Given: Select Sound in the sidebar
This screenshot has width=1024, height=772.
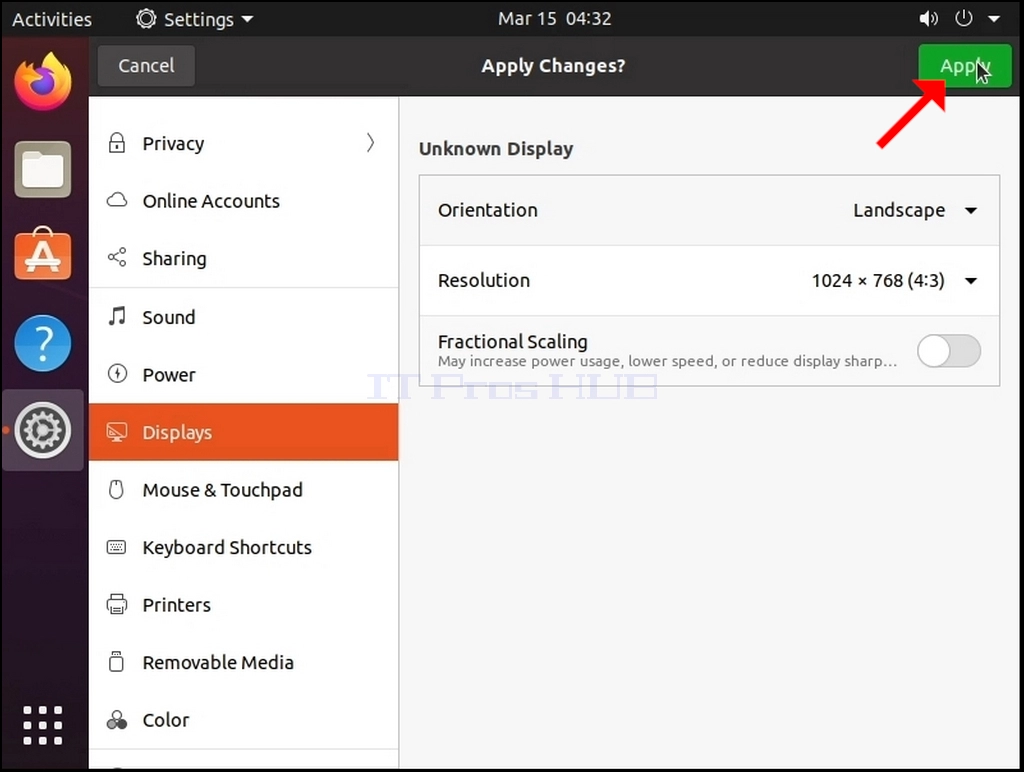Looking at the screenshot, I should pyautogui.click(x=244, y=317).
